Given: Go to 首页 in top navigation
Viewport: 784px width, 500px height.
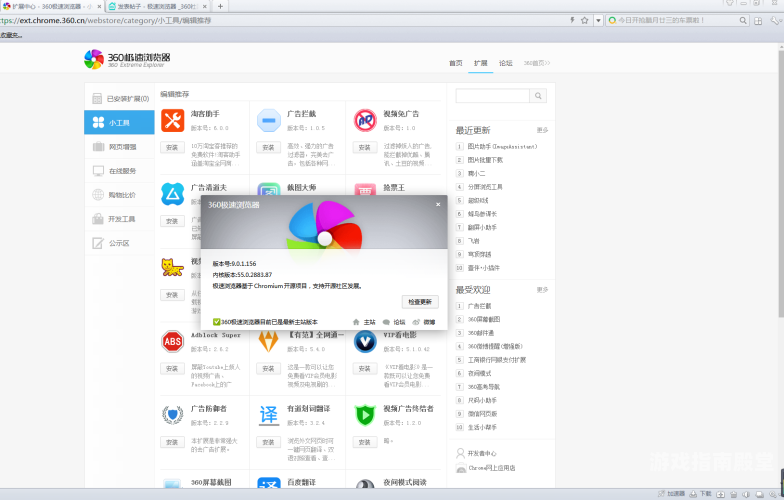Looking at the screenshot, I should coord(456,63).
